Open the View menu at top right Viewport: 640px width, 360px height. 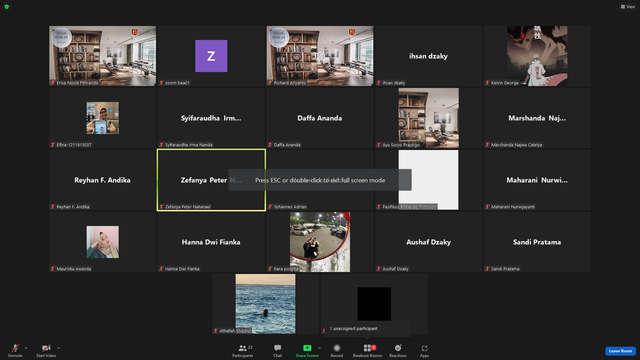point(628,7)
